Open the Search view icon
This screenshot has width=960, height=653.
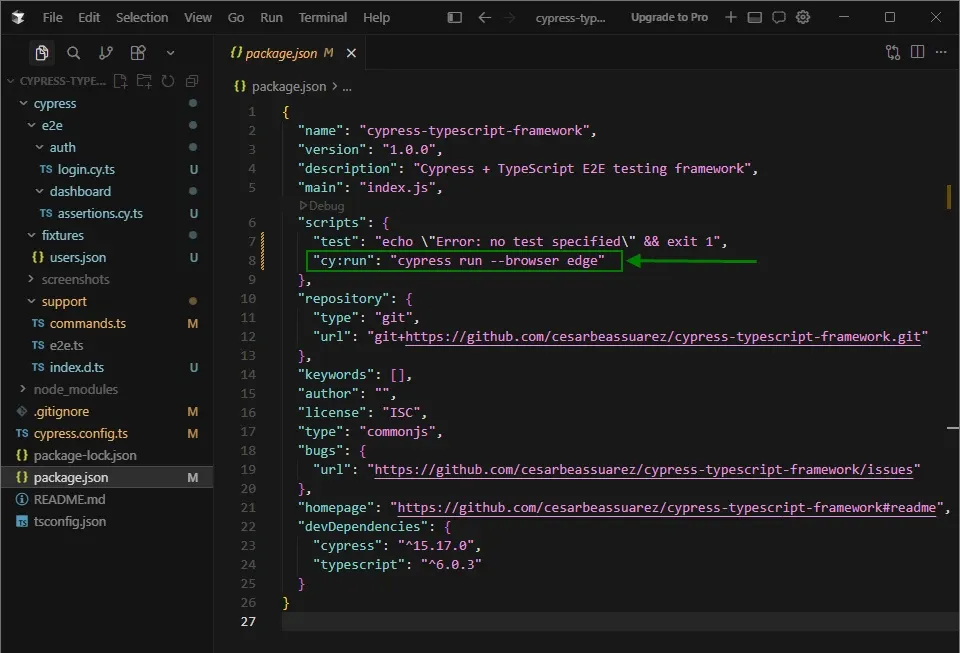[x=73, y=53]
